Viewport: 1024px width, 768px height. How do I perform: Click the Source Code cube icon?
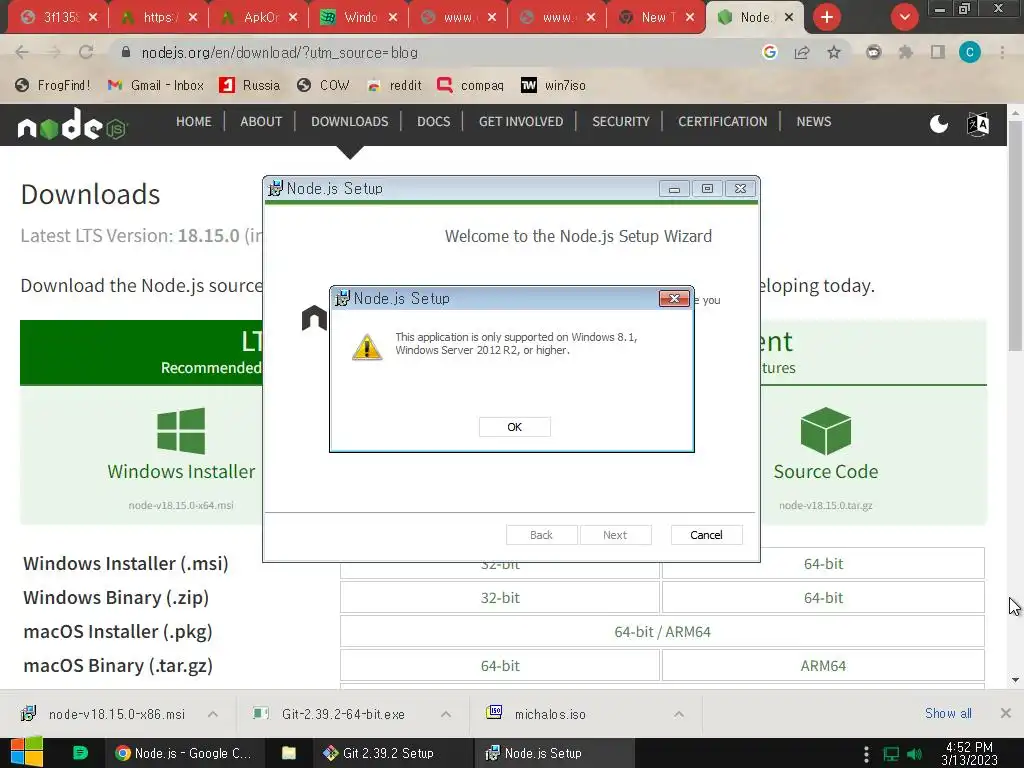825,431
